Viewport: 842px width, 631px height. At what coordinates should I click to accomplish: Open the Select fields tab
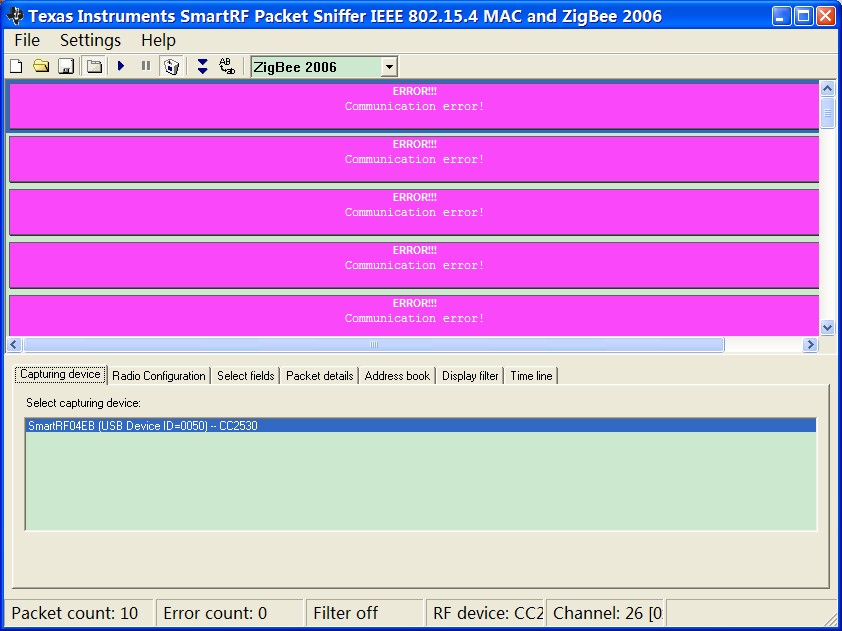[x=245, y=376]
